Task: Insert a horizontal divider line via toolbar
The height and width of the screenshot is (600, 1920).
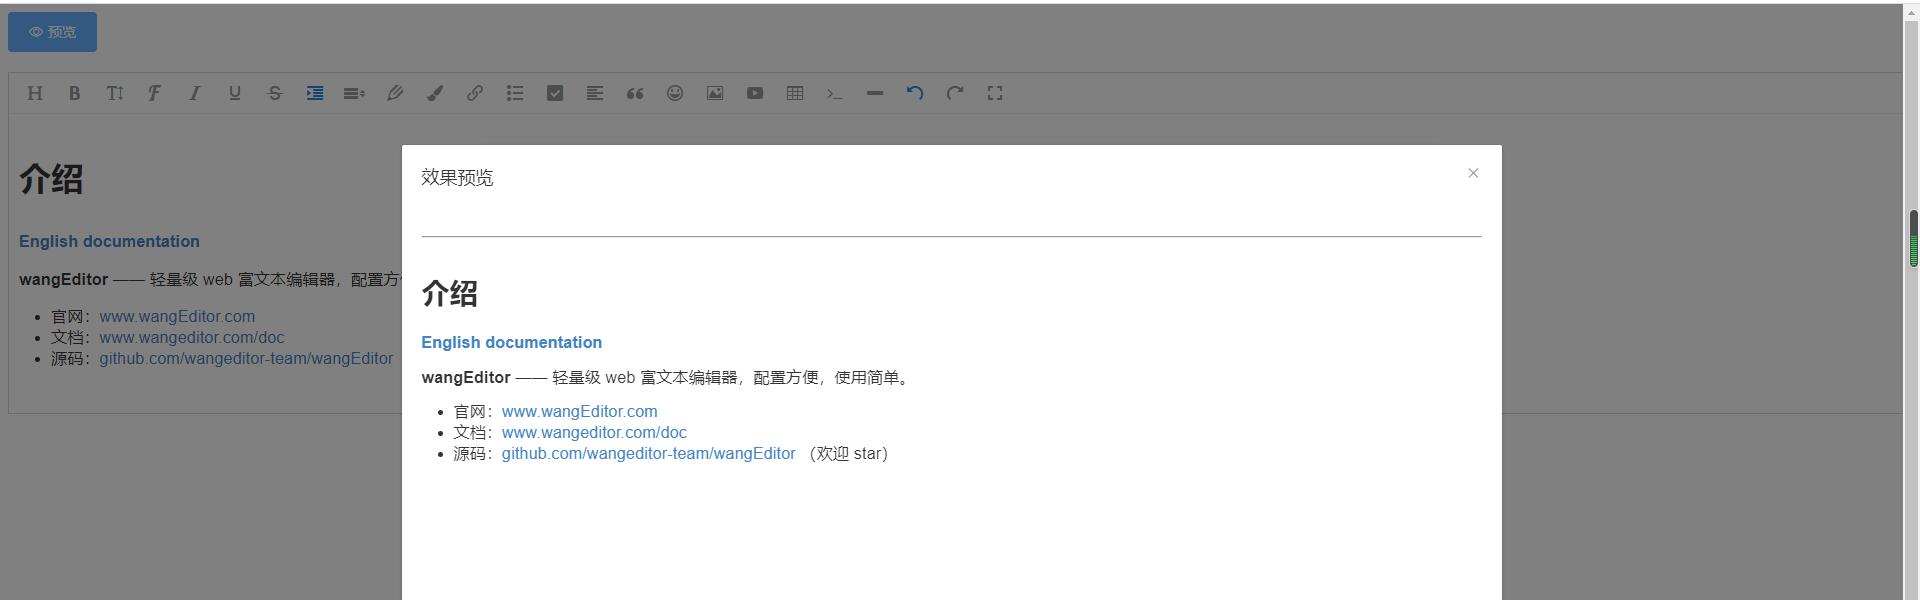Action: (875, 93)
